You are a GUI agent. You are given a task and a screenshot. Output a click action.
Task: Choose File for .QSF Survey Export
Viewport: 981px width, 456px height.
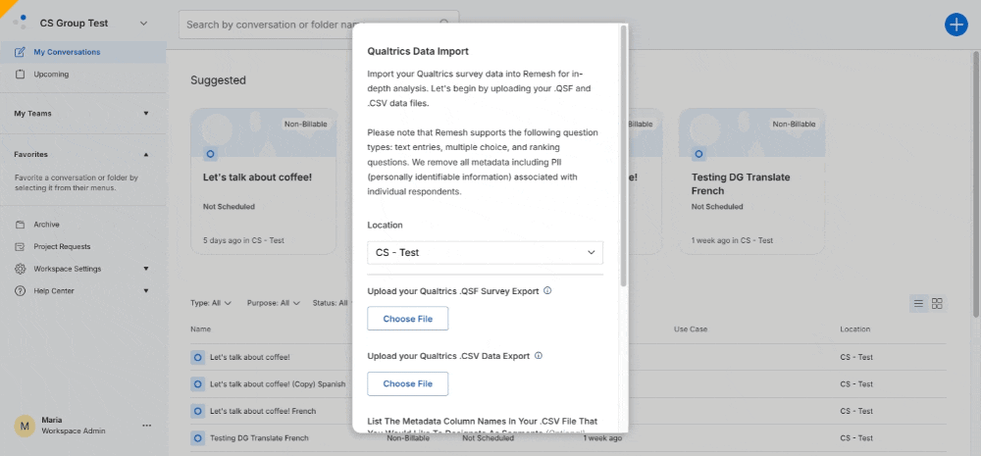(x=407, y=318)
